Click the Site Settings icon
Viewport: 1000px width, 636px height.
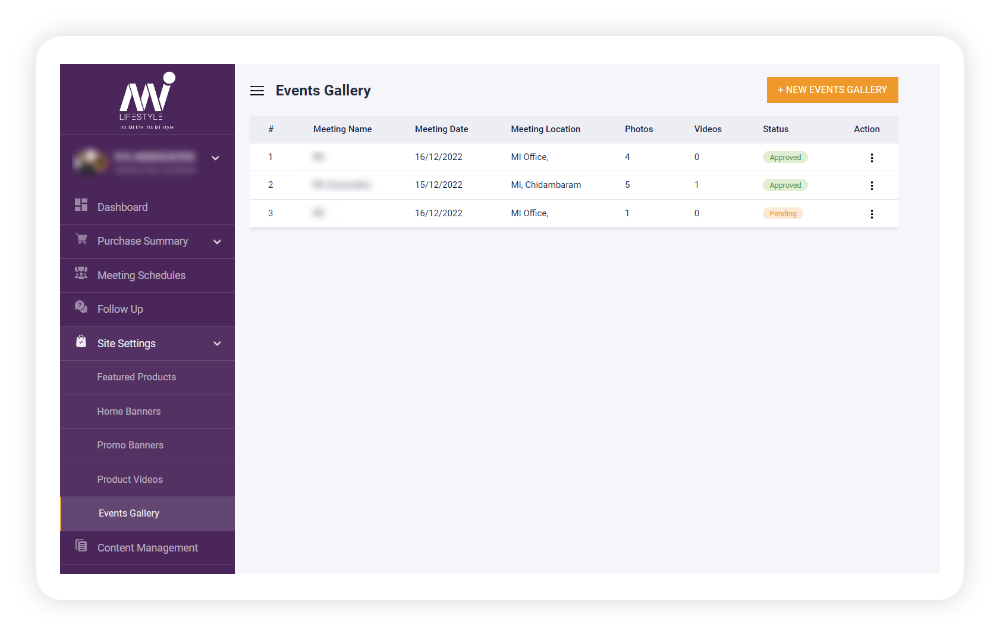(81, 342)
